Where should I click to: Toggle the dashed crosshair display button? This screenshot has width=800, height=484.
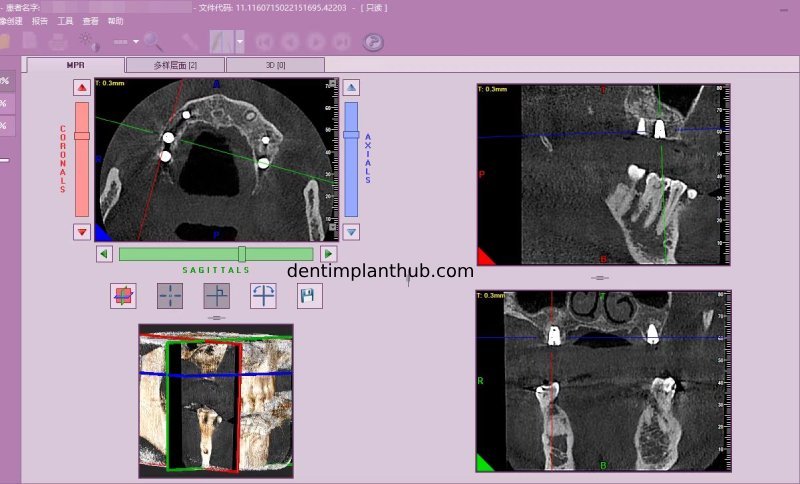(170, 296)
